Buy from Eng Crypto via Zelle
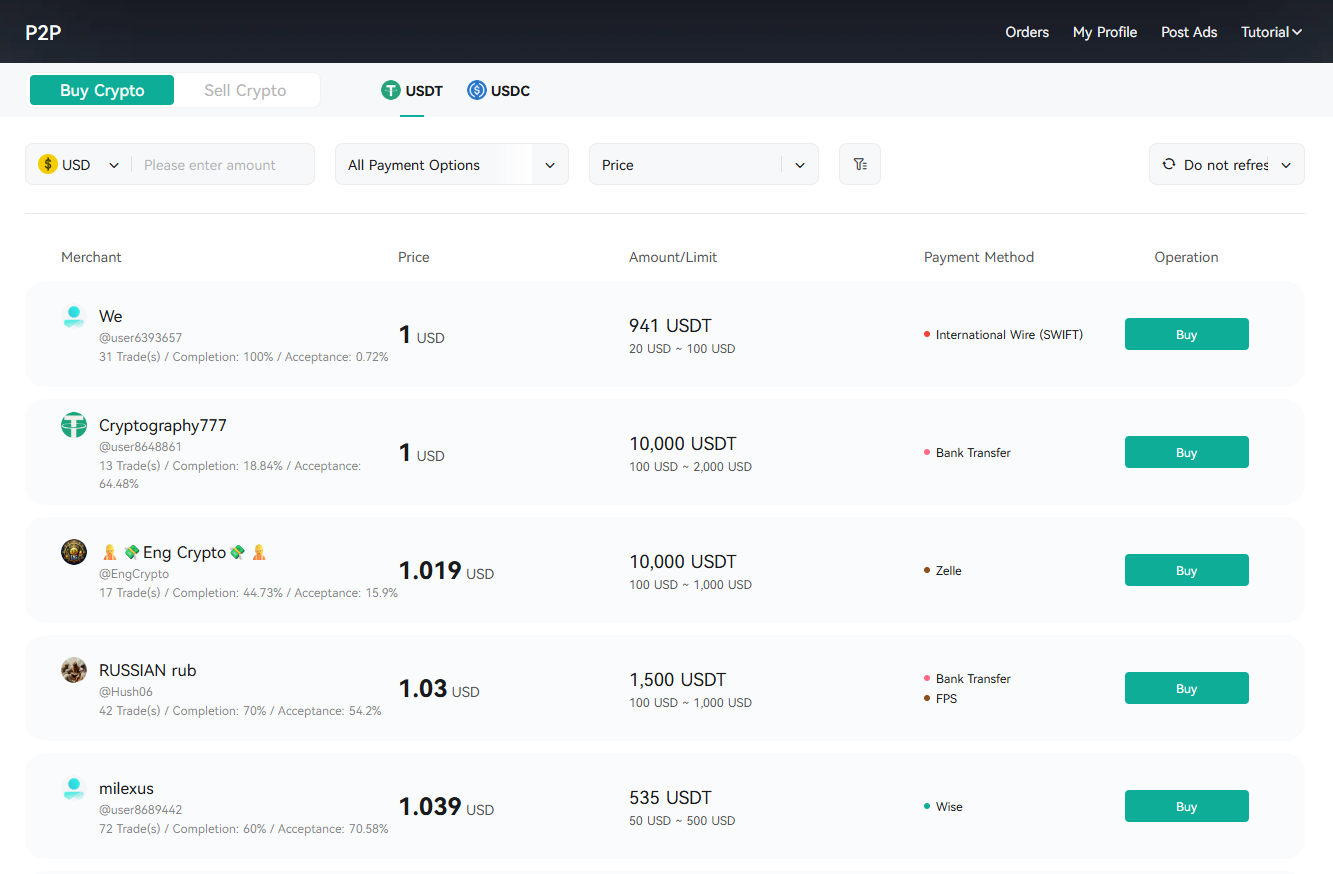This screenshot has width=1333, height=874. point(1187,570)
